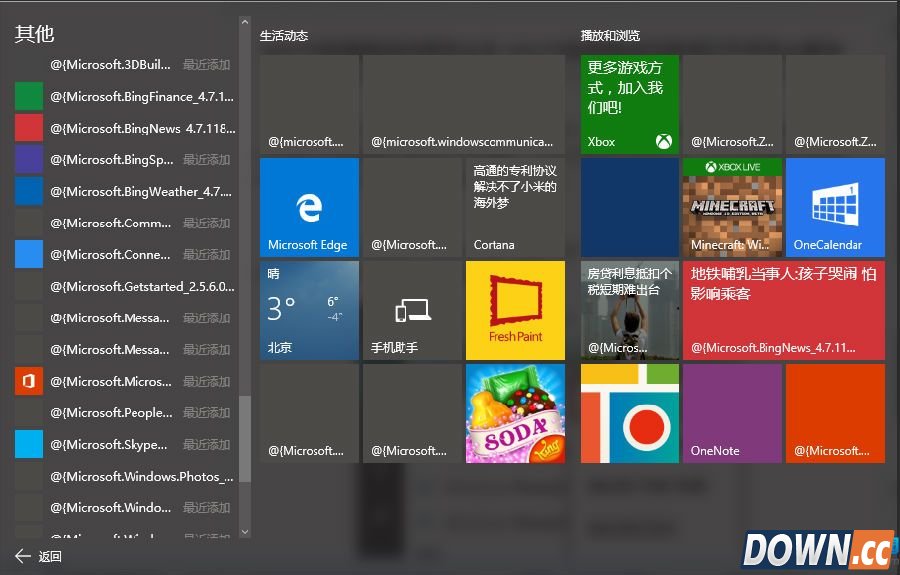
Task: Launch the Candy Crush Soda tile
Action: point(515,413)
